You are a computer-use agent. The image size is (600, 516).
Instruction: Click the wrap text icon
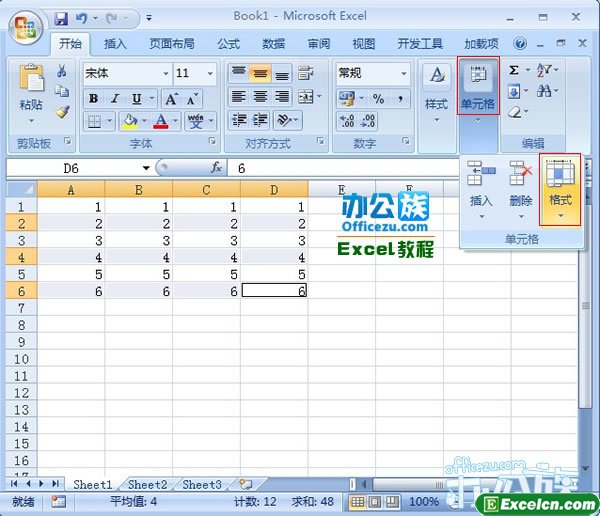tap(306, 73)
